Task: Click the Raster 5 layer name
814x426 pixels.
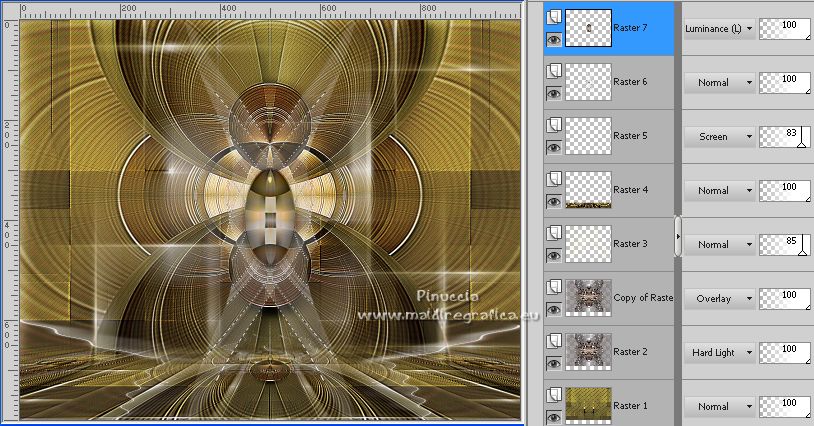Action: pos(630,136)
